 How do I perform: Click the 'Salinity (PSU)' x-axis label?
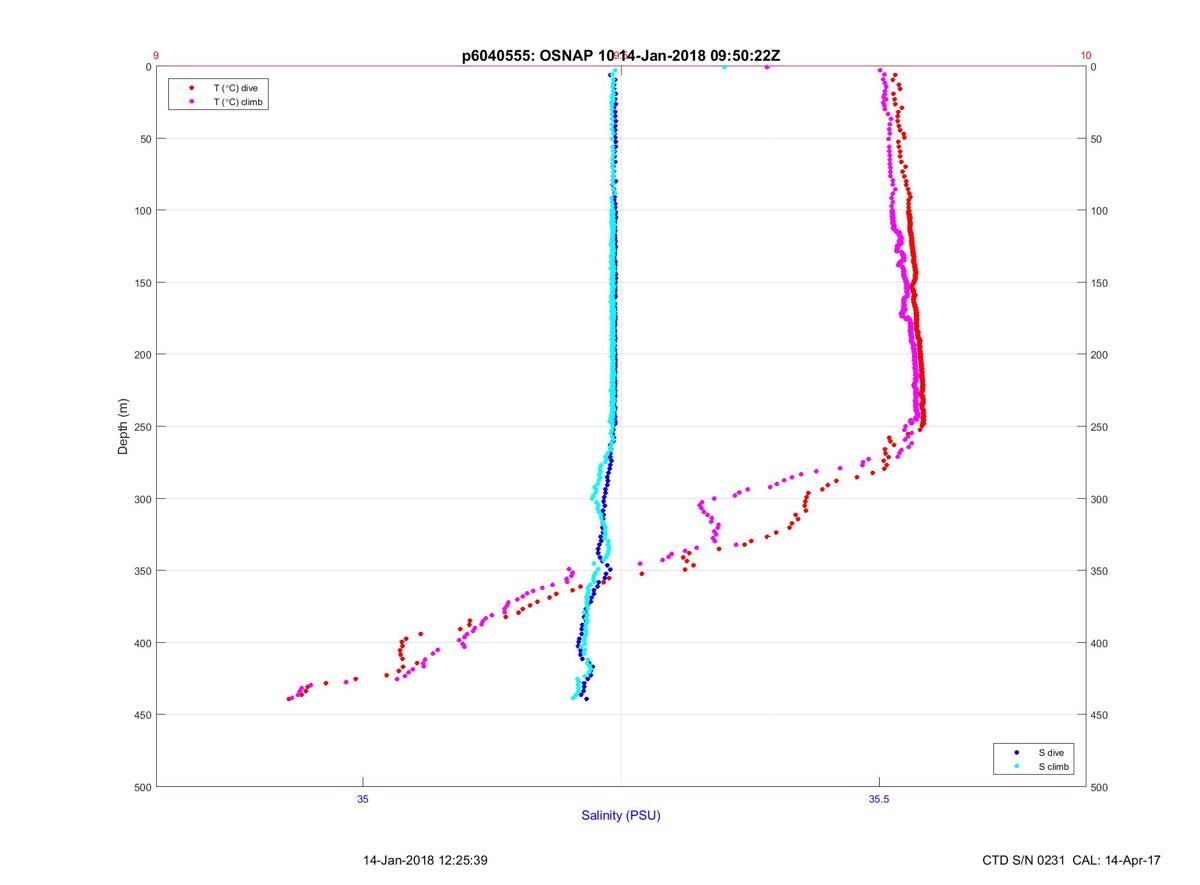click(x=621, y=815)
